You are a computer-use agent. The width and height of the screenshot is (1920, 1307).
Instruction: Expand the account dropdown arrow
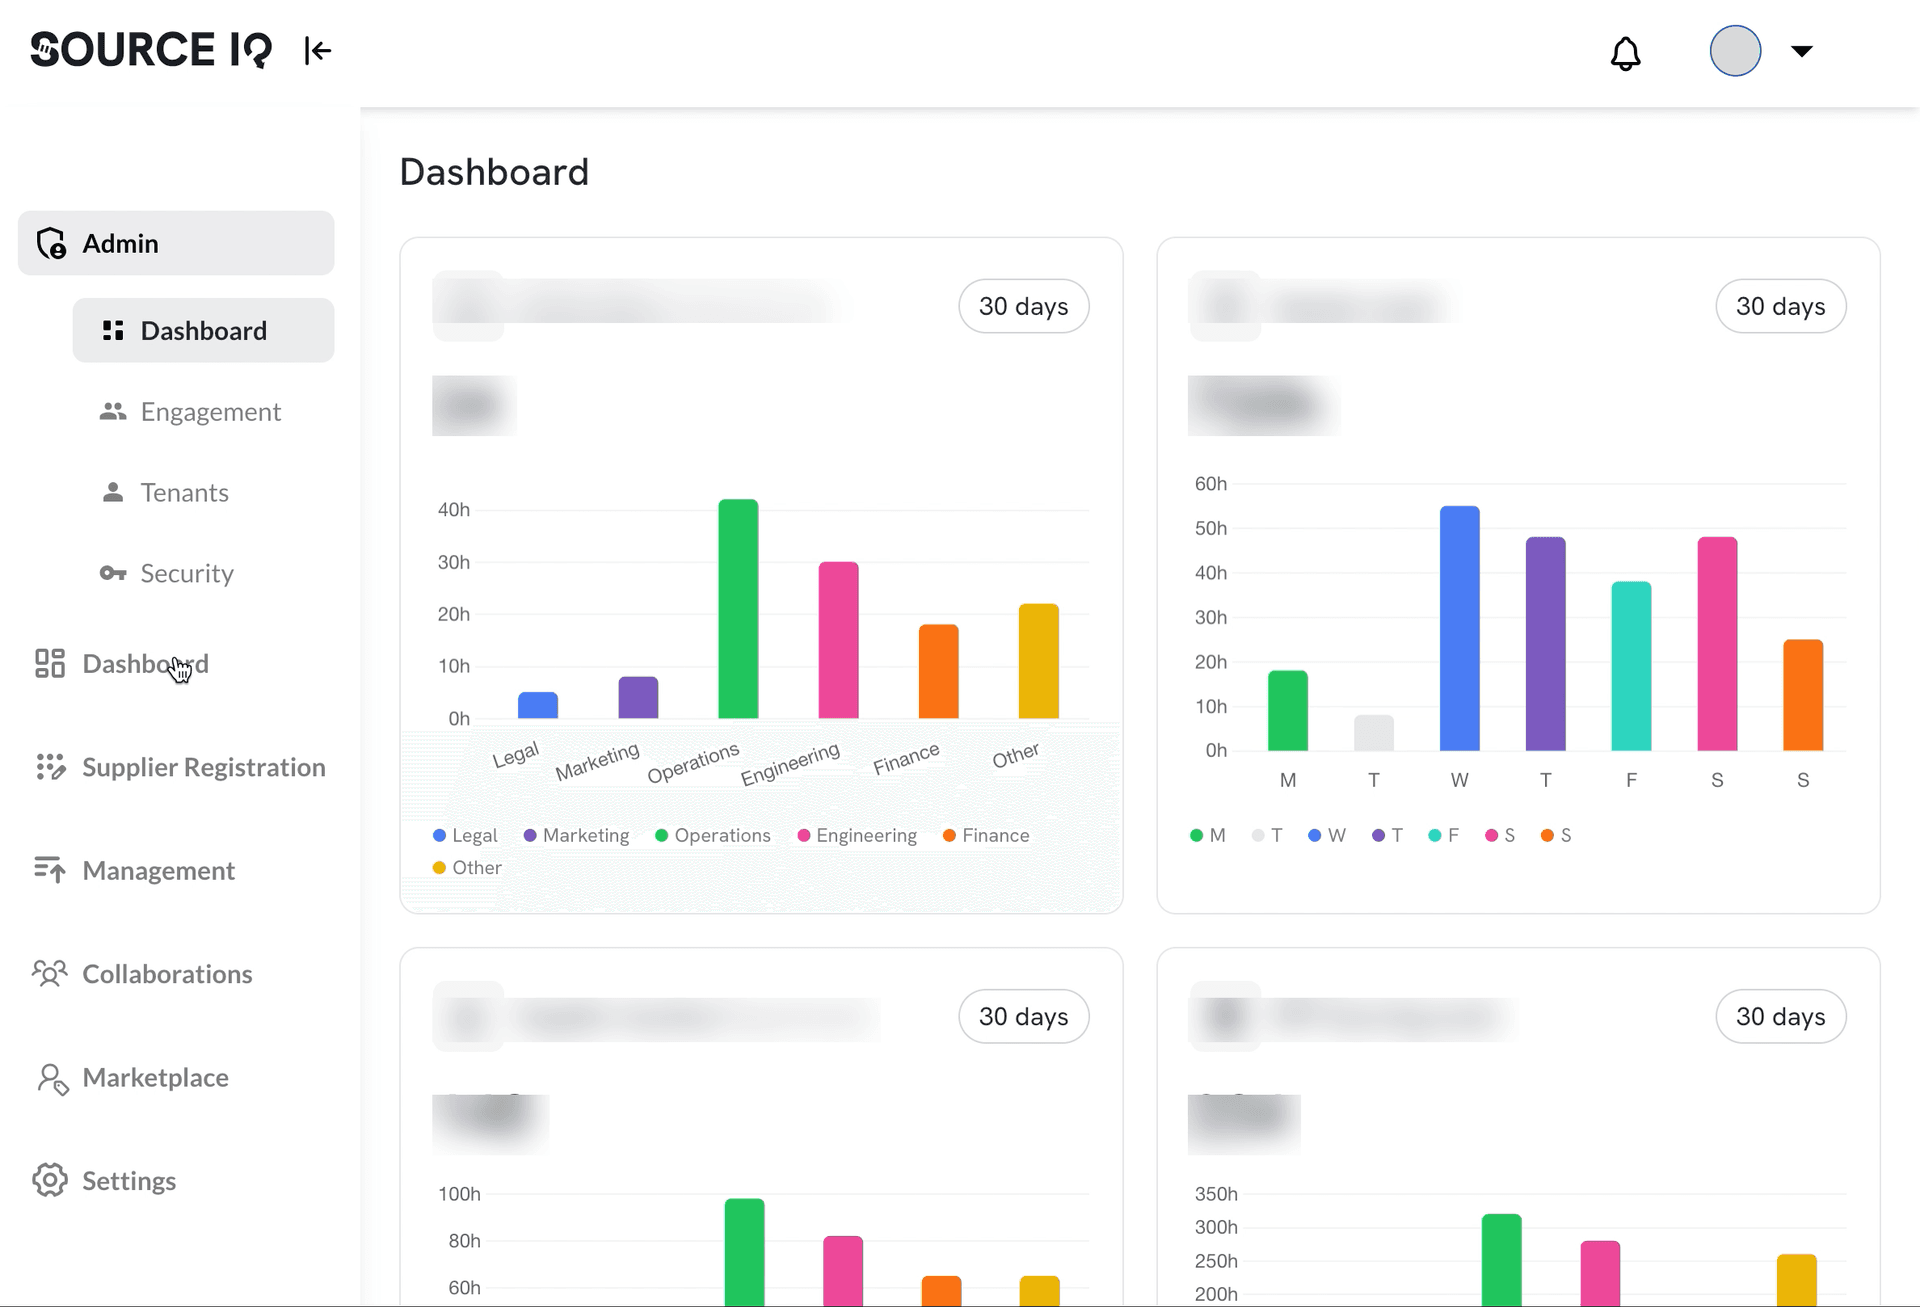tap(1802, 51)
